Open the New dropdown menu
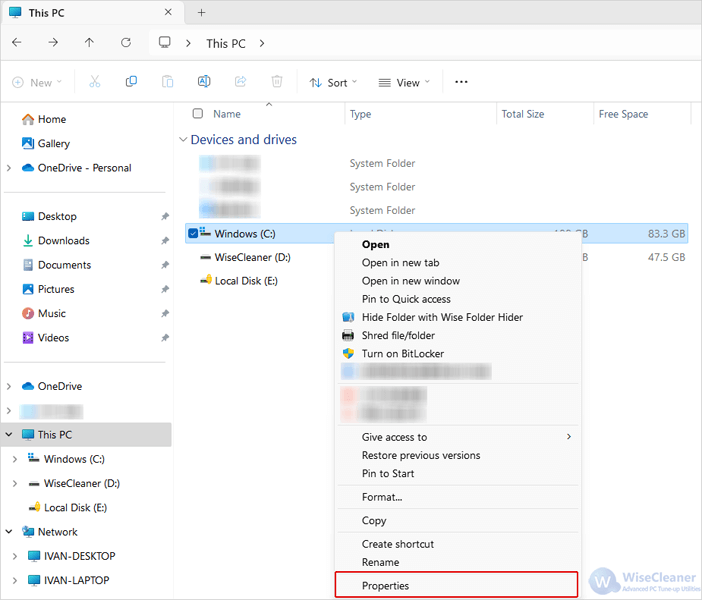The height and width of the screenshot is (600, 702). click(x=37, y=83)
